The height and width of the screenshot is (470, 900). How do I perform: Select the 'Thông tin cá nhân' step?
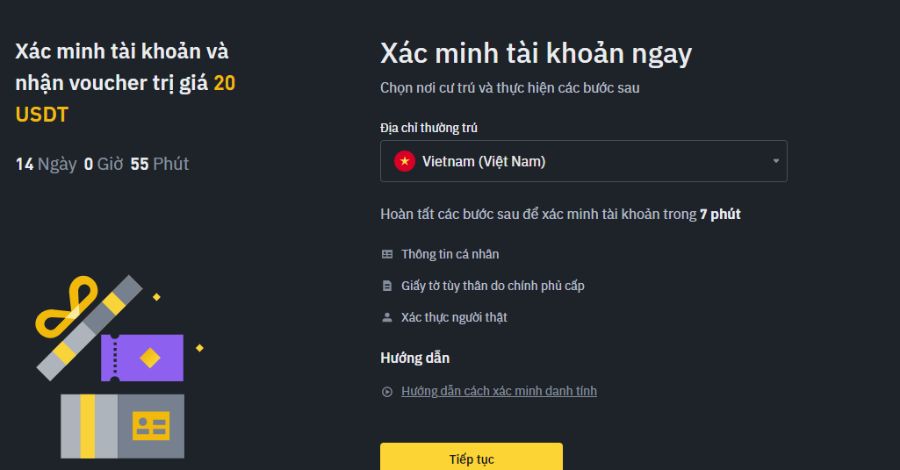coord(450,254)
